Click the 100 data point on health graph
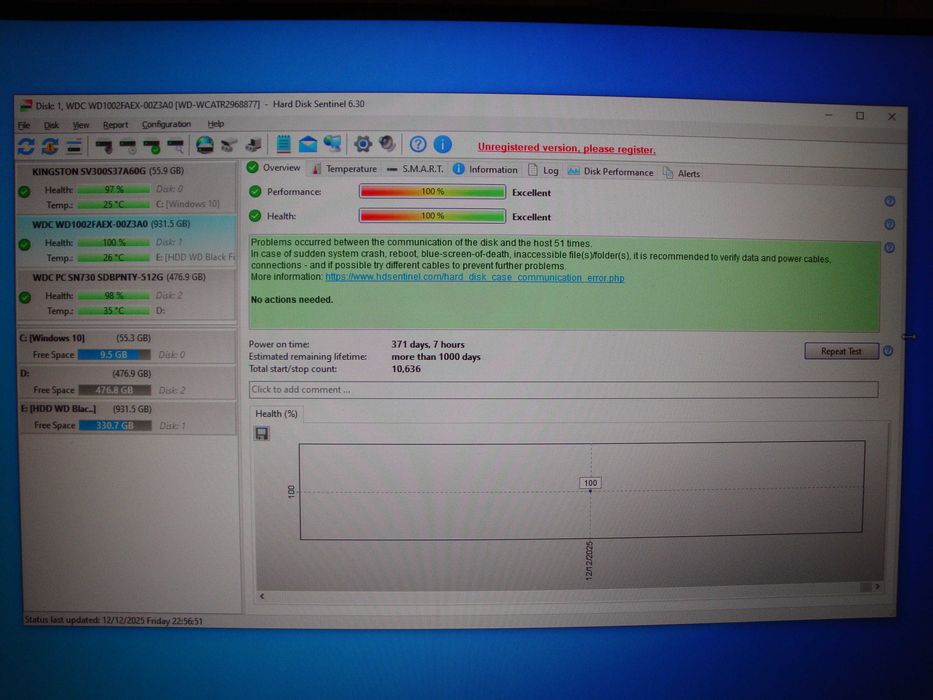 point(590,491)
